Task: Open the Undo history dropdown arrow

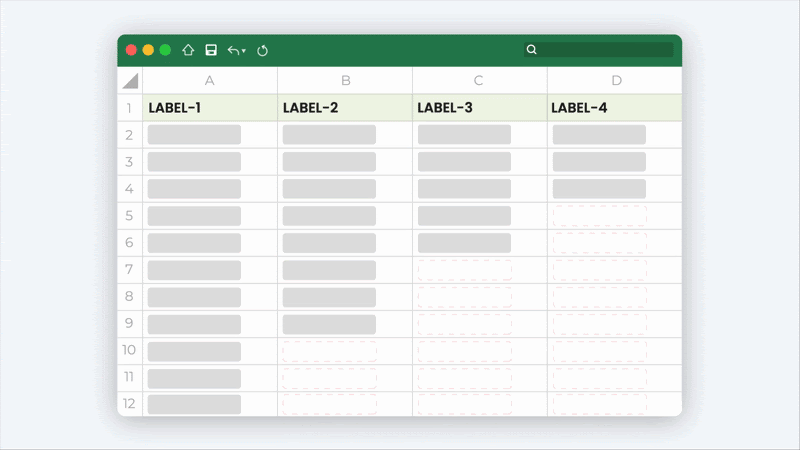Action: point(243,51)
